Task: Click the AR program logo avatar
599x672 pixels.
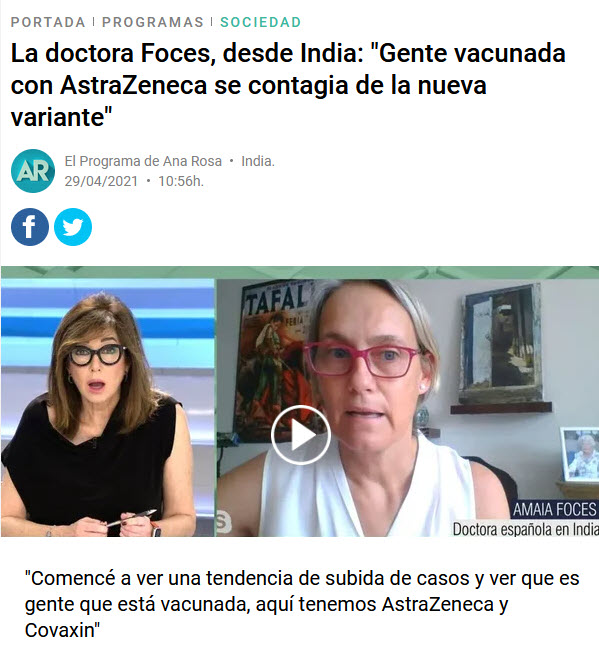Action: [33, 171]
